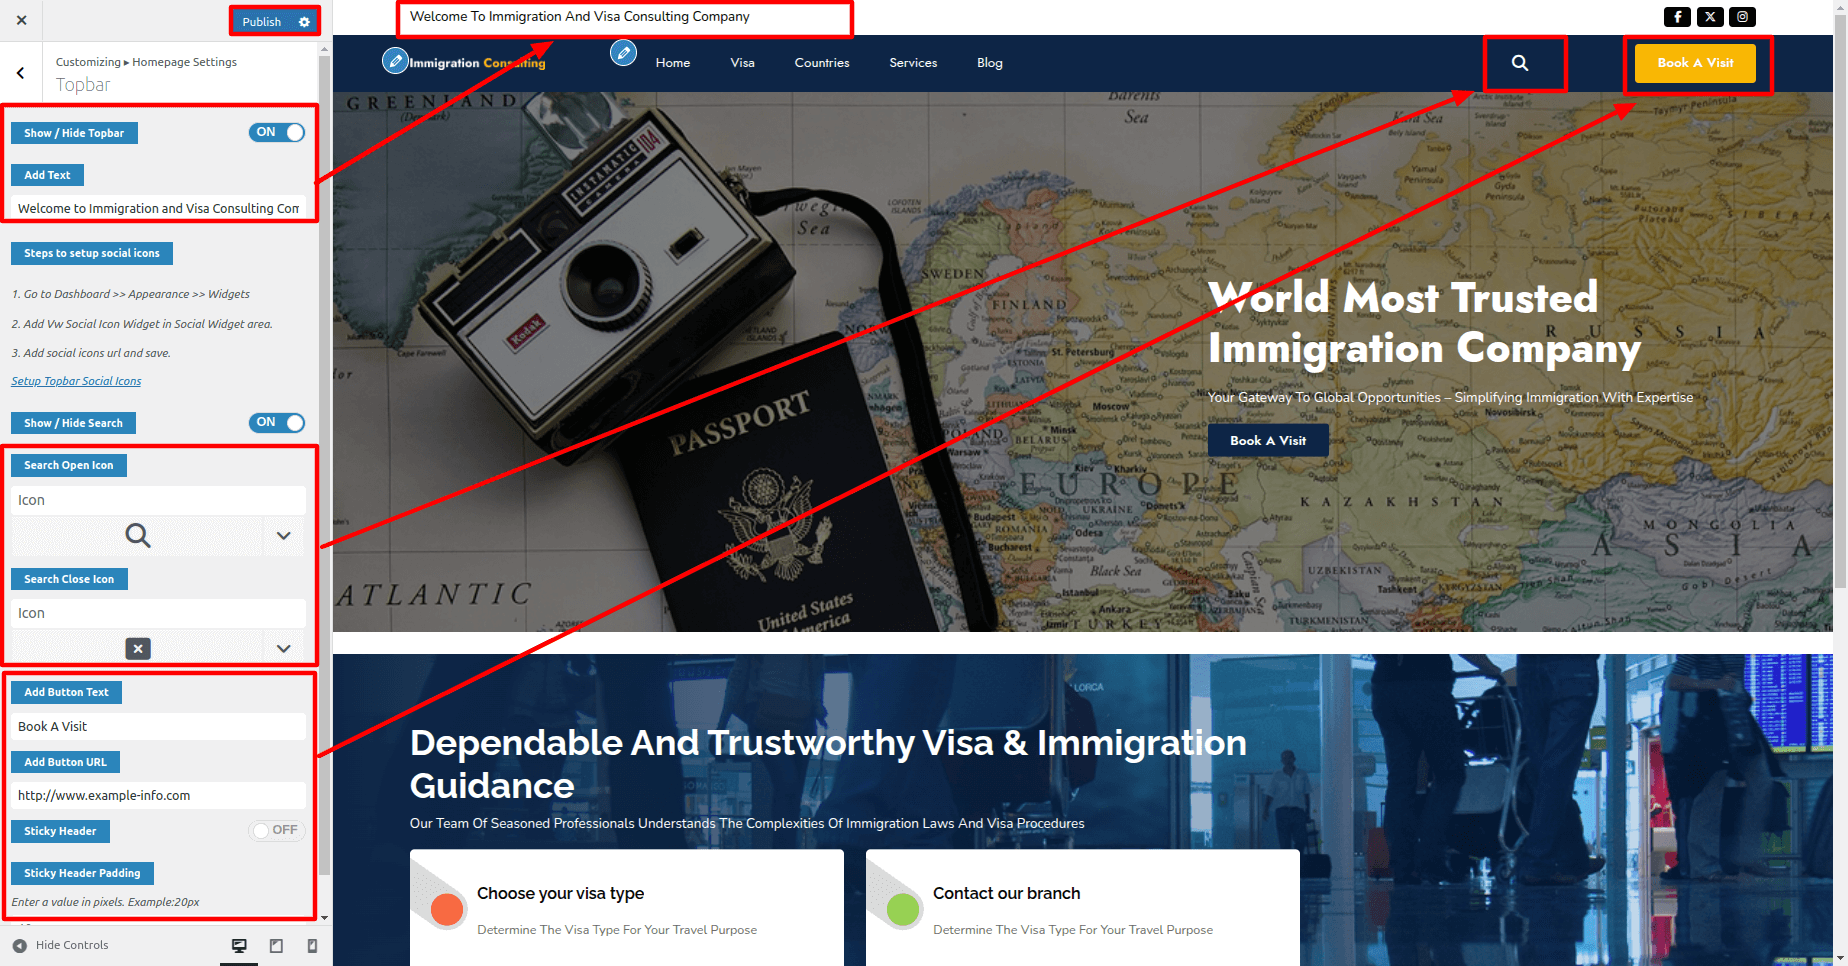This screenshot has width=1848, height=966.
Task: Open the Facebook social icon
Action: coord(1677,17)
